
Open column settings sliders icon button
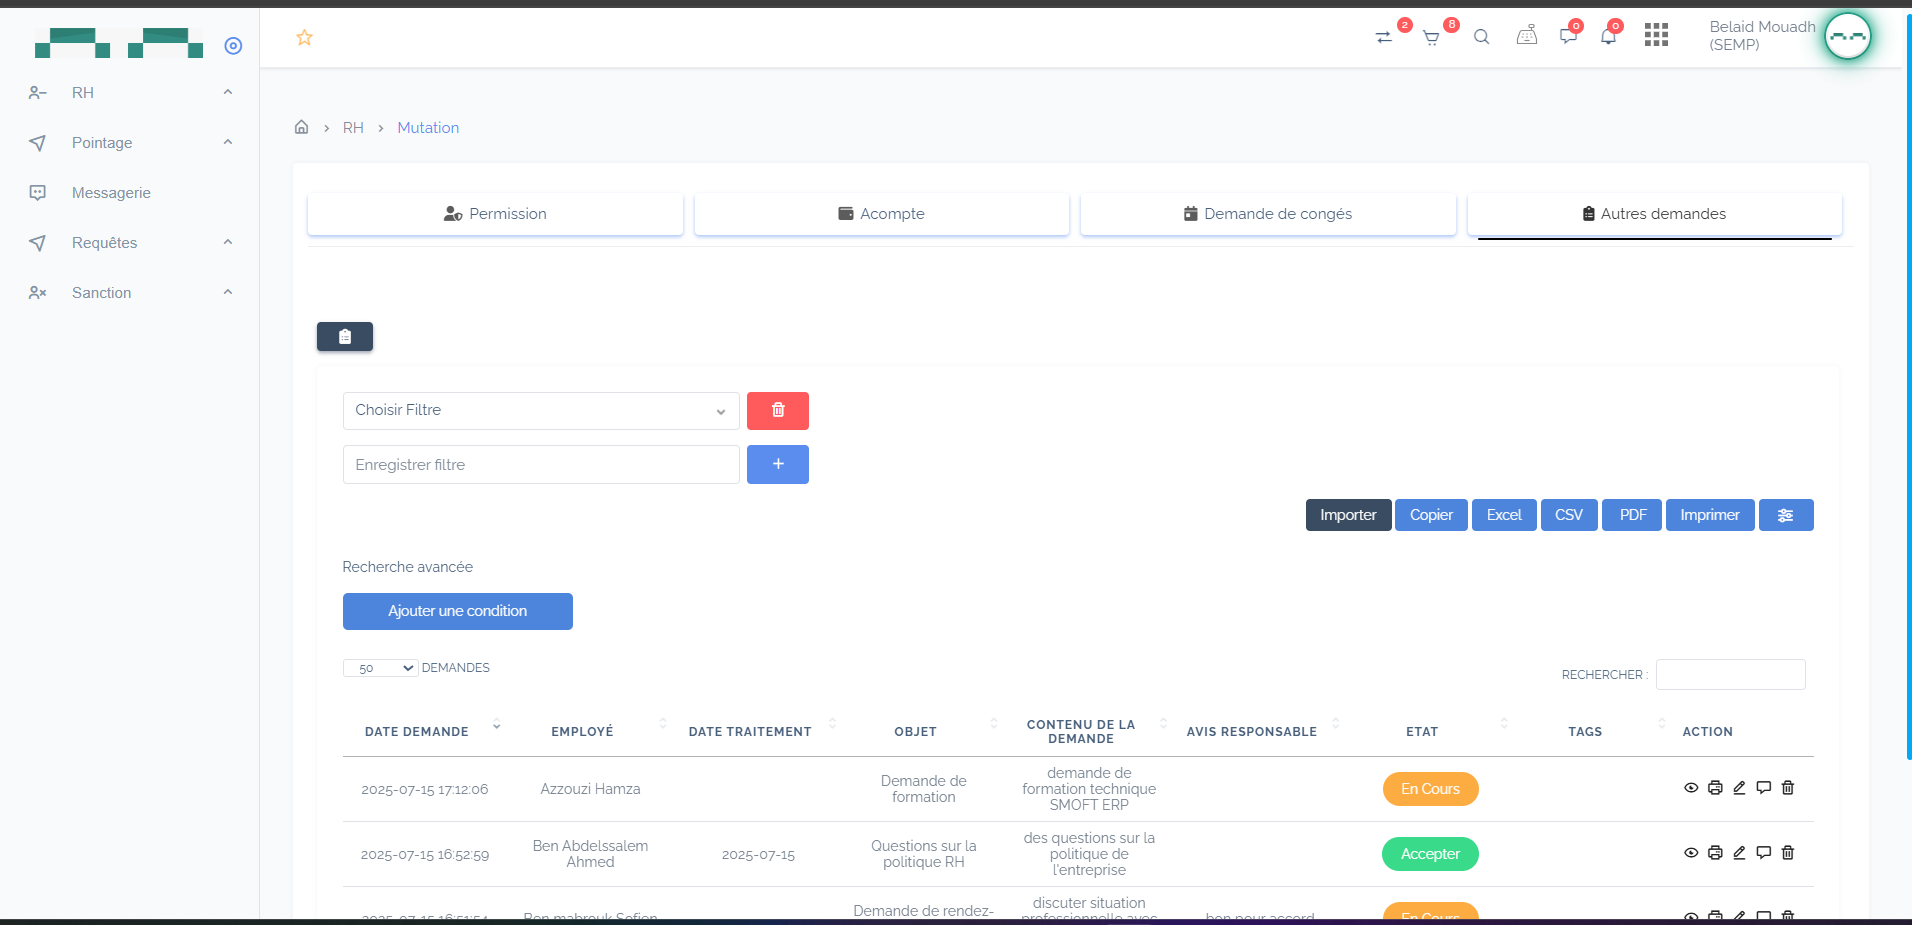(1786, 515)
